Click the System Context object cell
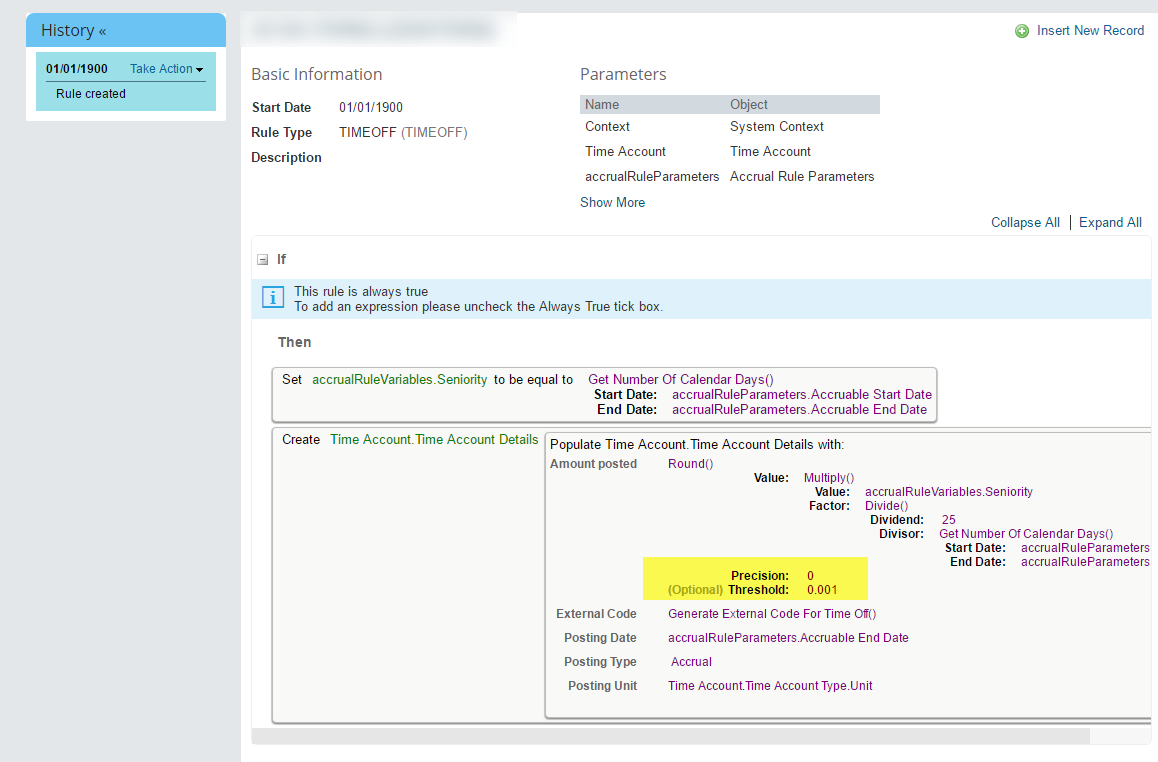 tap(777, 126)
